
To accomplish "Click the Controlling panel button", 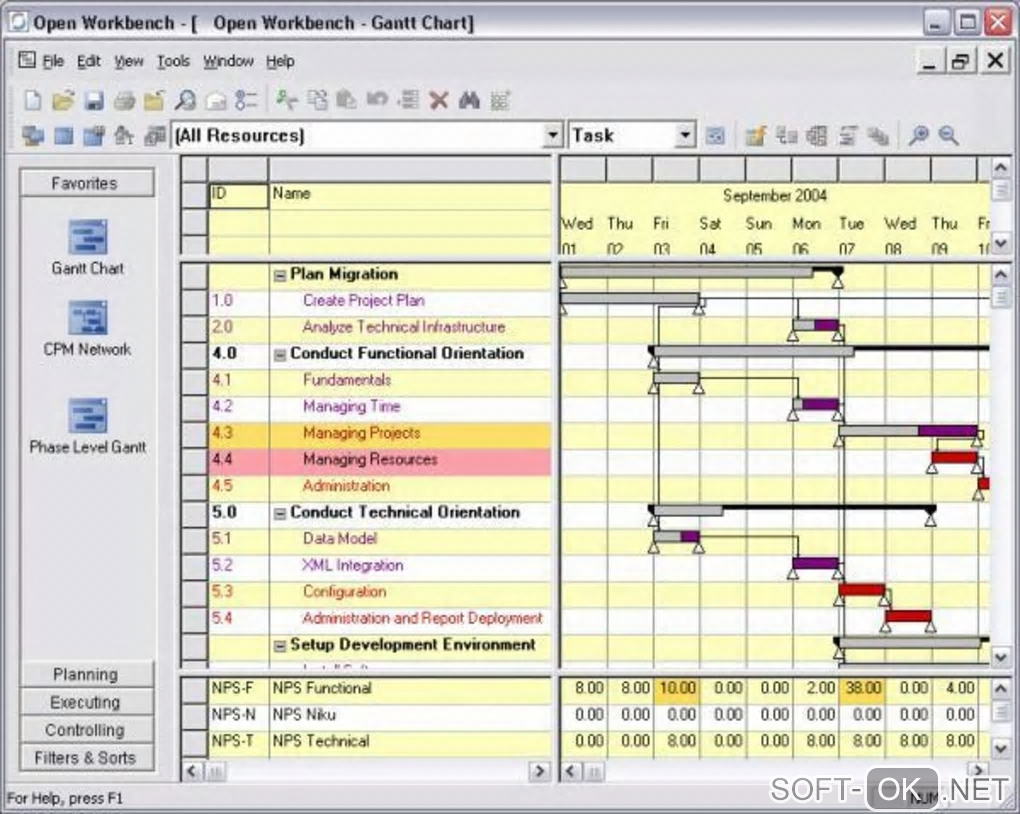I will [87, 730].
